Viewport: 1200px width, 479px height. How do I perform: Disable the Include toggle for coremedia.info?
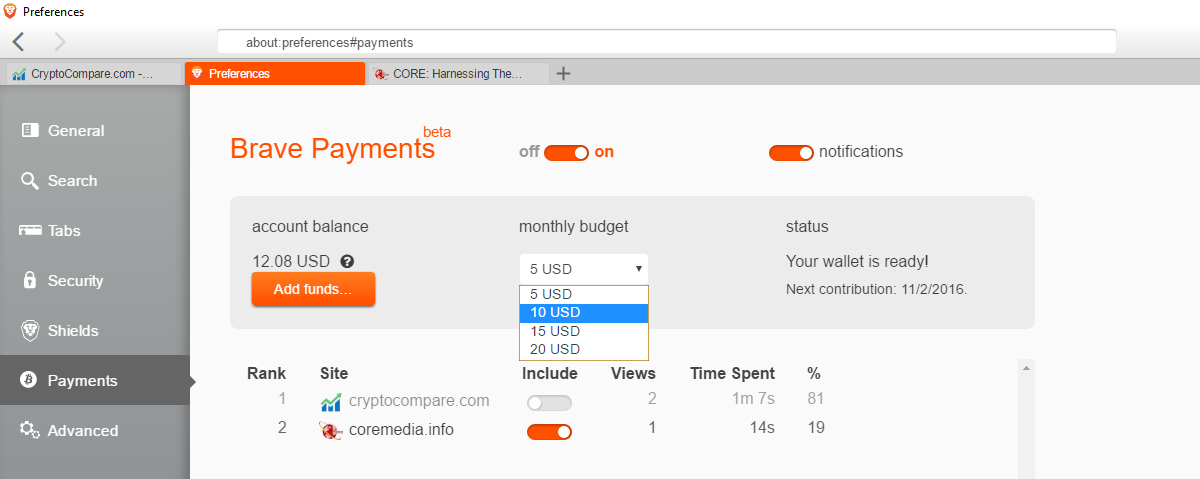[x=549, y=432]
